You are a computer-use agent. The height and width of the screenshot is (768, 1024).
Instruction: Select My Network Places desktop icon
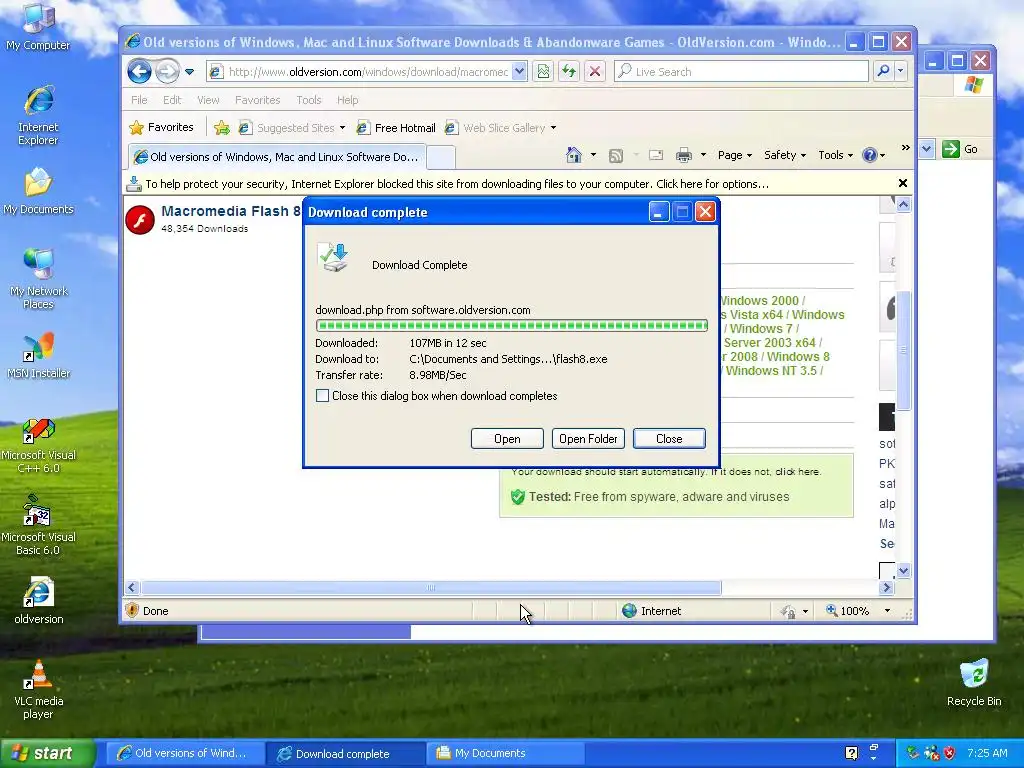point(39,279)
